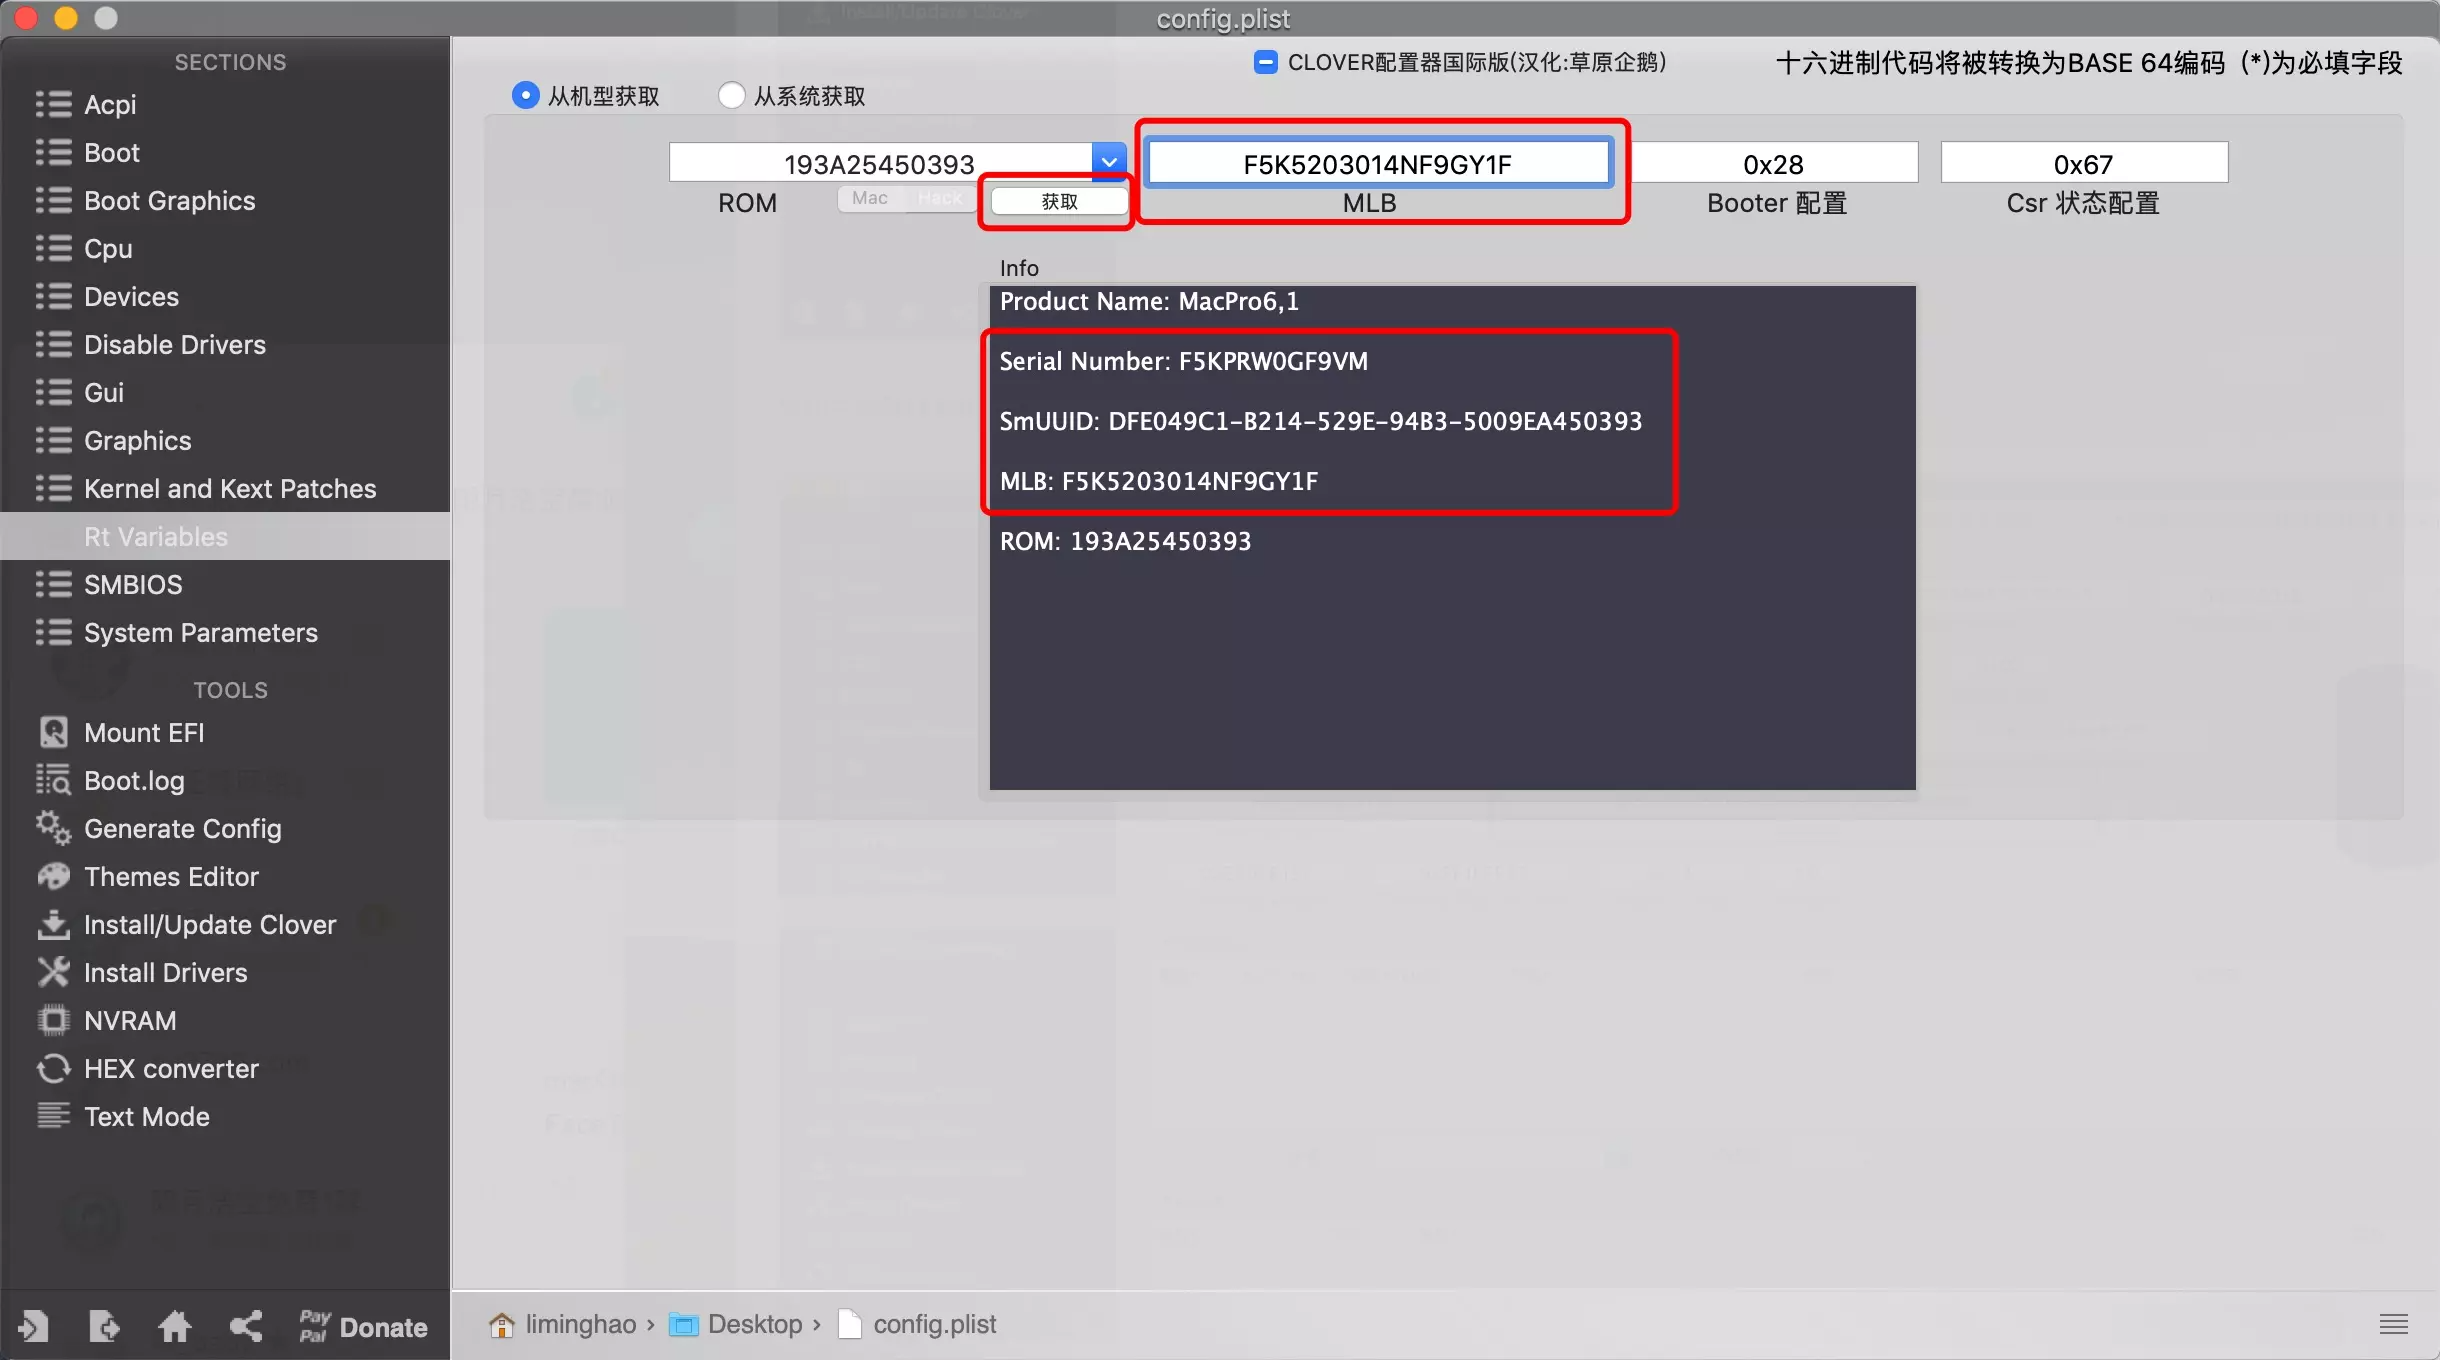This screenshot has width=2440, height=1360.
Task: Click the config.plist file in path bar
Action: (x=918, y=1324)
